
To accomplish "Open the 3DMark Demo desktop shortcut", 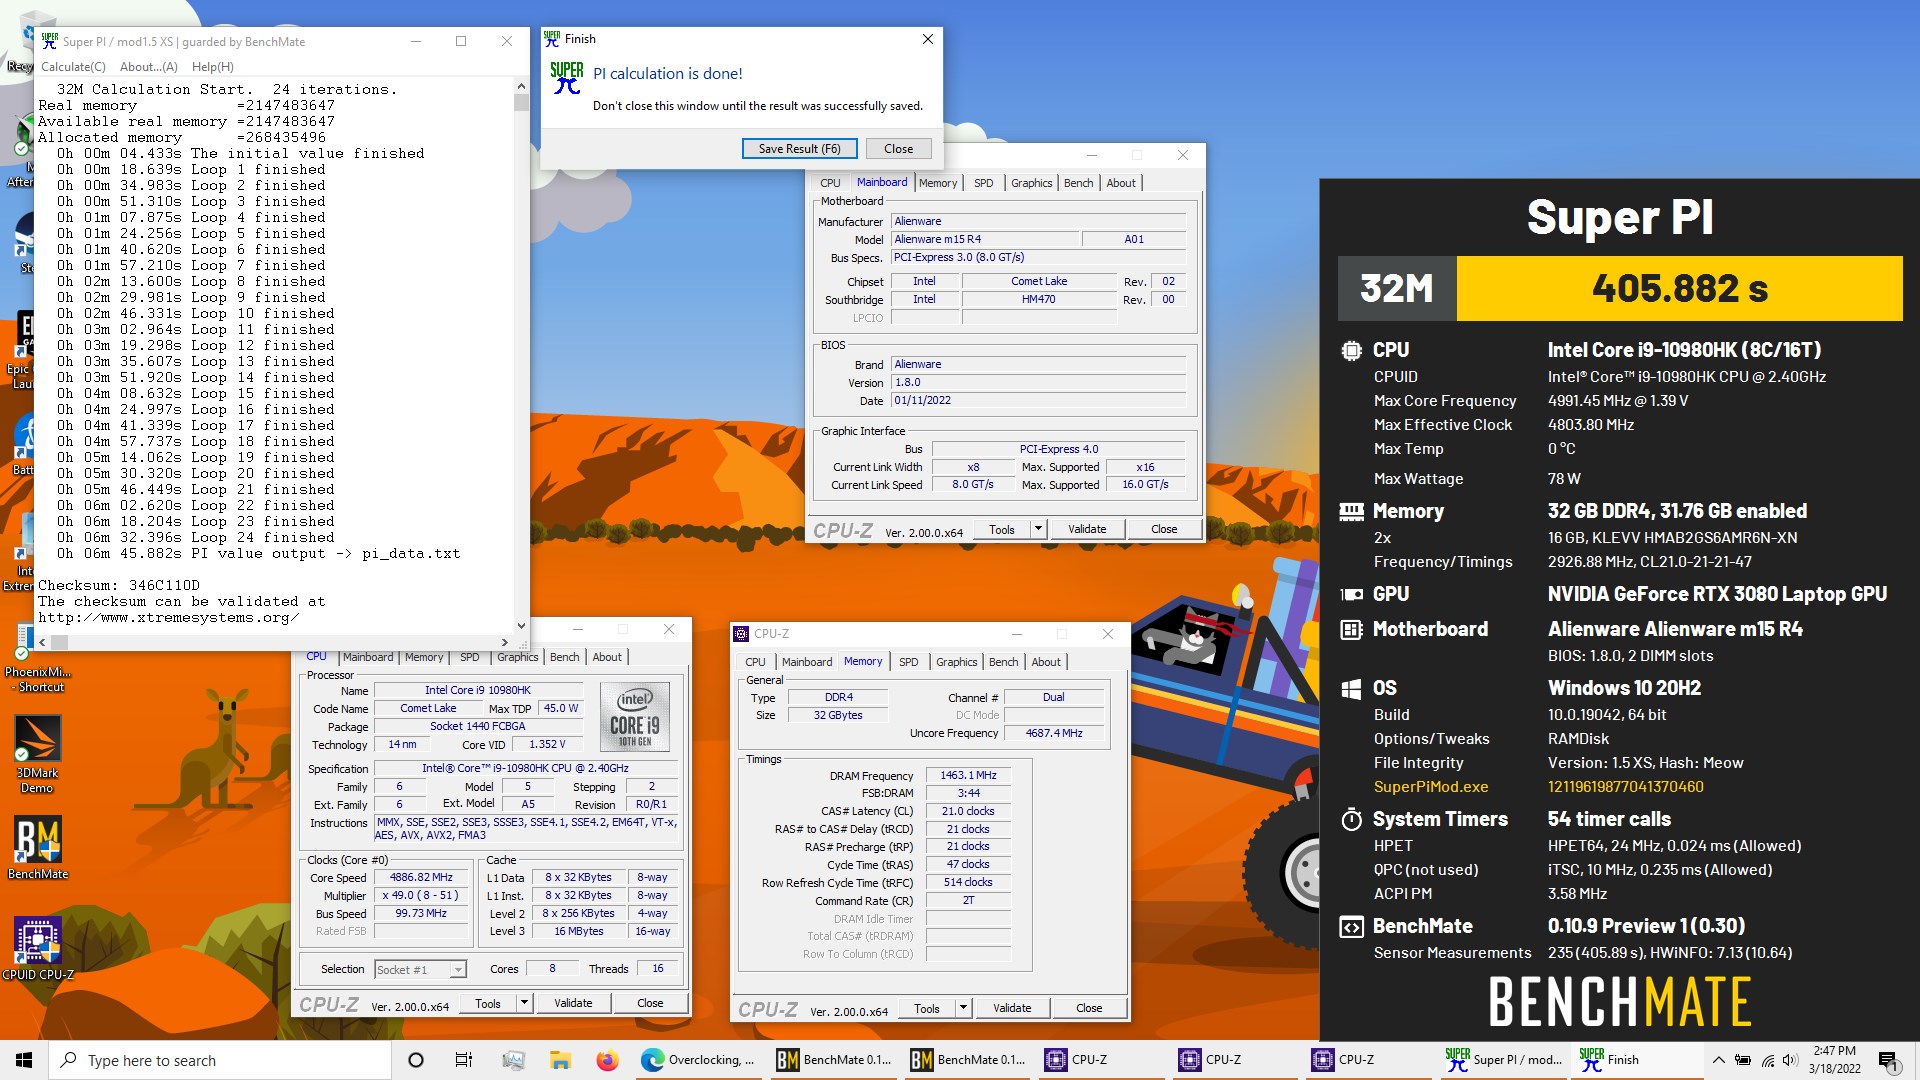I will click(37, 753).
